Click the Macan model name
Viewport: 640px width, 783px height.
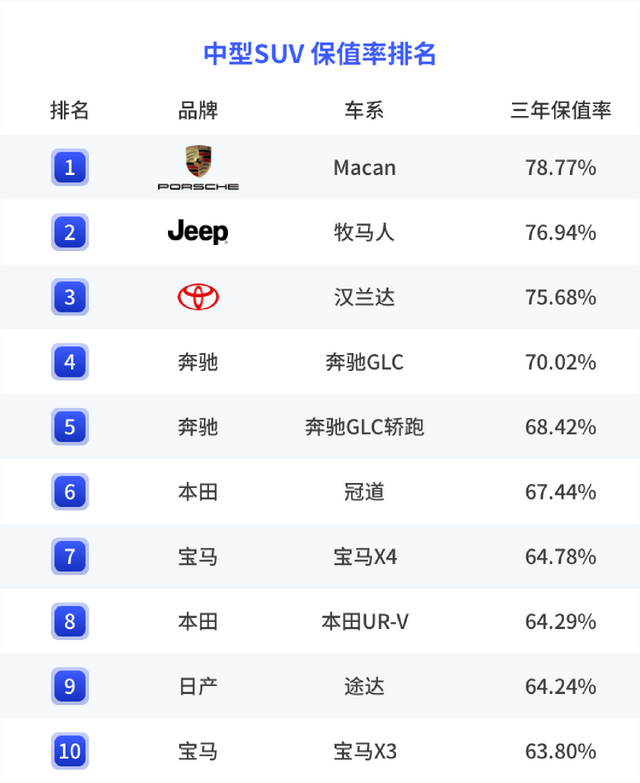coord(364,167)
